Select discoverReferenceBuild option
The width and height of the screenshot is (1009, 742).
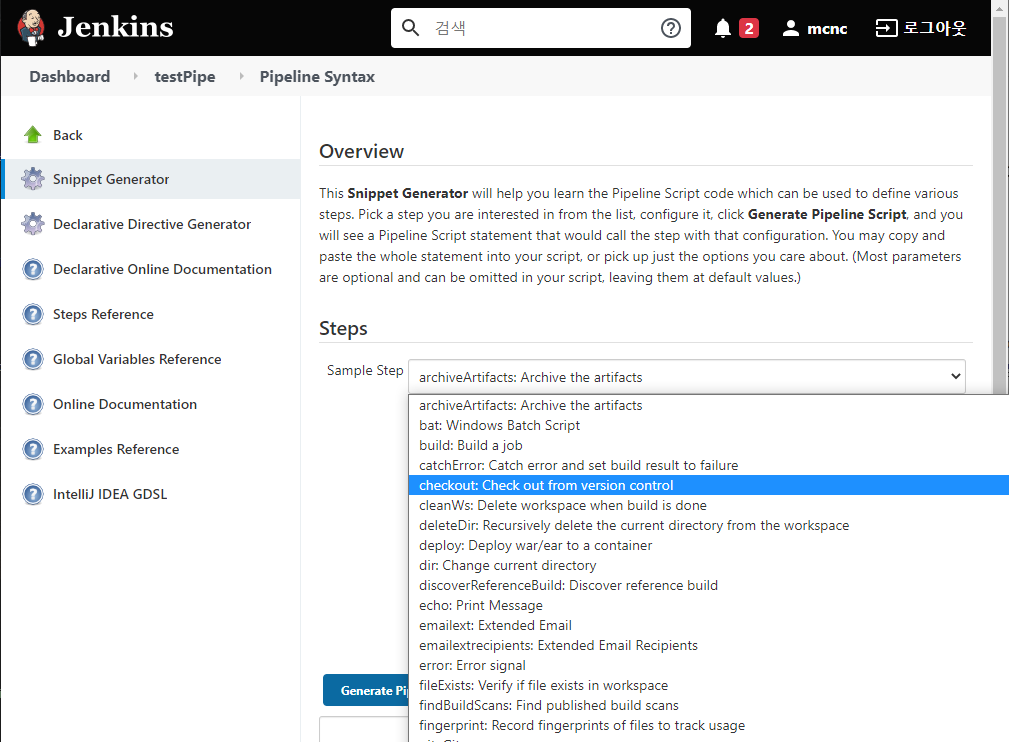tap(708, 585)
